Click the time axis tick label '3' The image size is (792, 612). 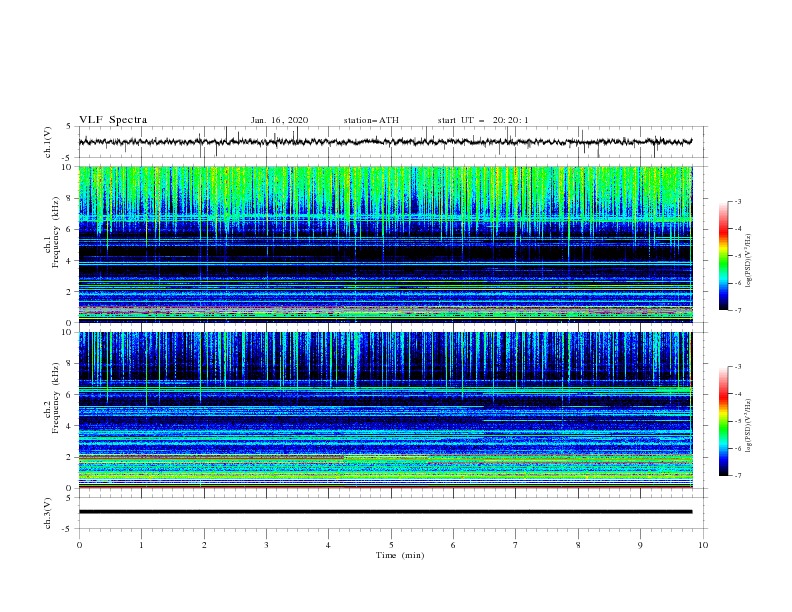(266, 545)
